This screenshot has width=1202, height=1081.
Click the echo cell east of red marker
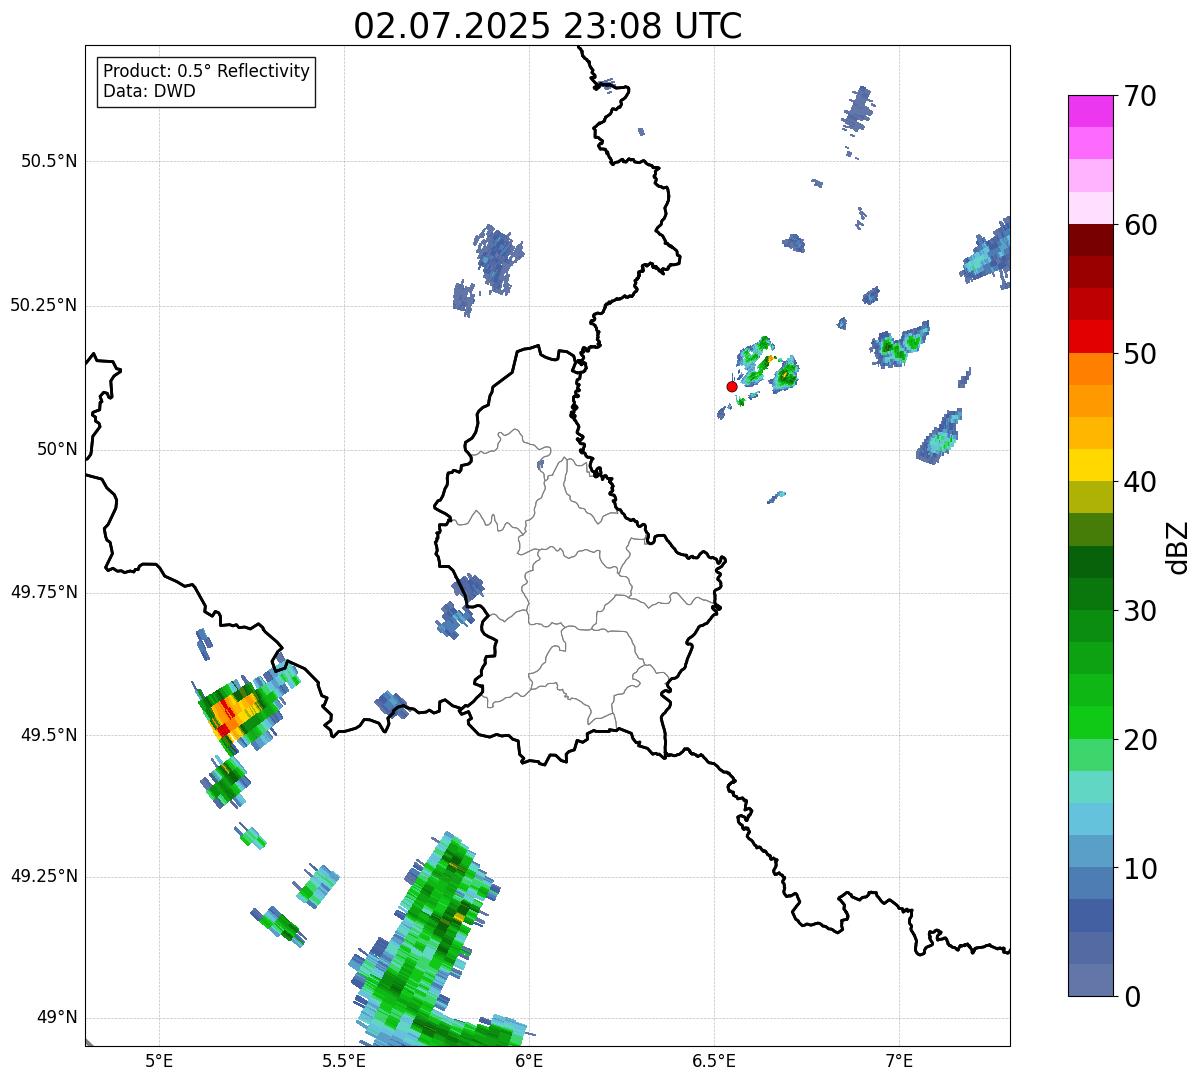(x=785, y=373)
